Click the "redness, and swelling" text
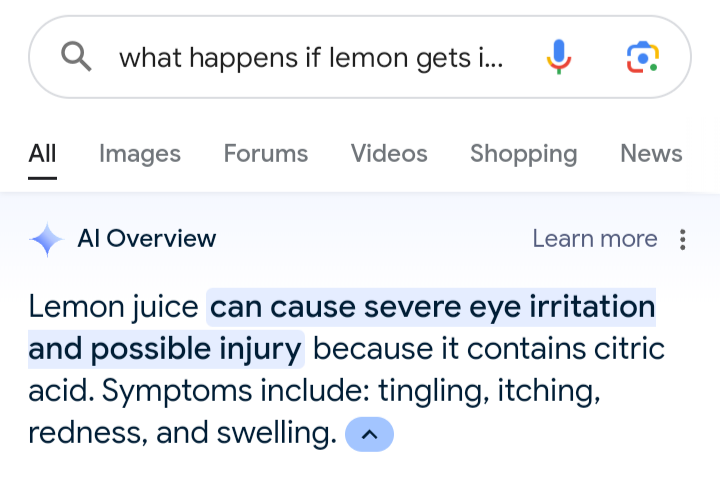 180,435
